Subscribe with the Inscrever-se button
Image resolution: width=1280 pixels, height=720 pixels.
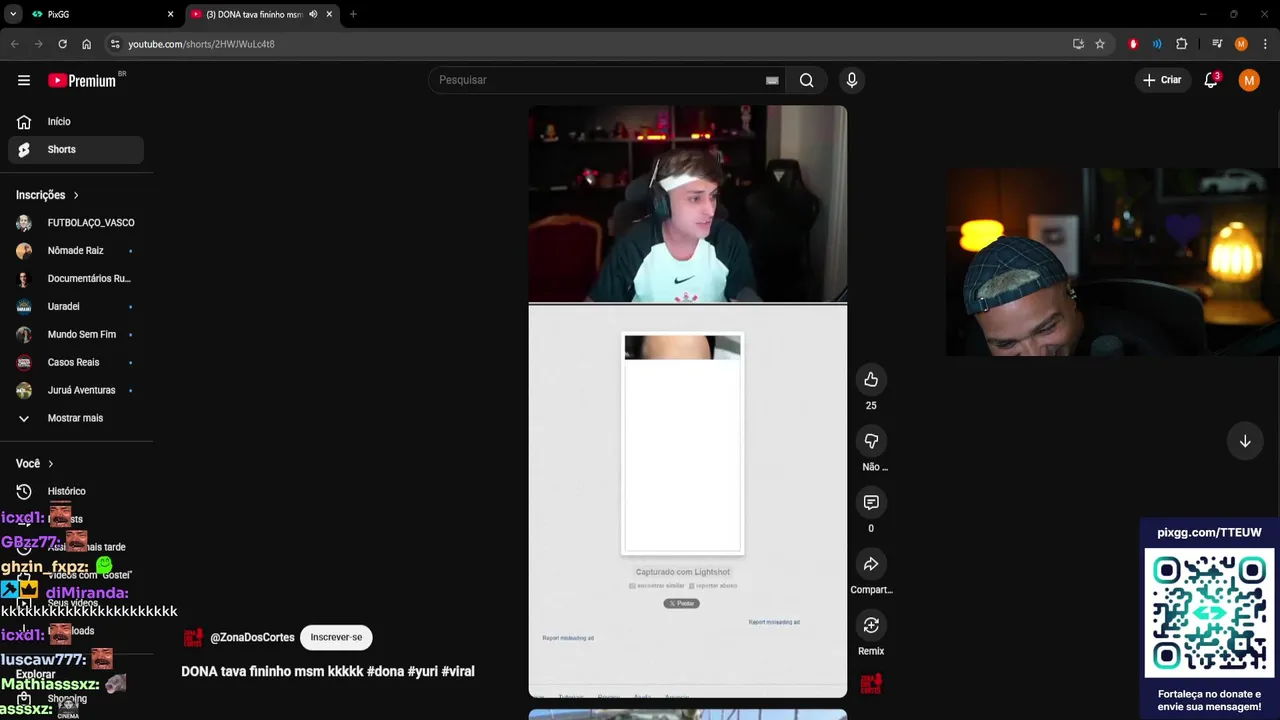tap(336, 637)
